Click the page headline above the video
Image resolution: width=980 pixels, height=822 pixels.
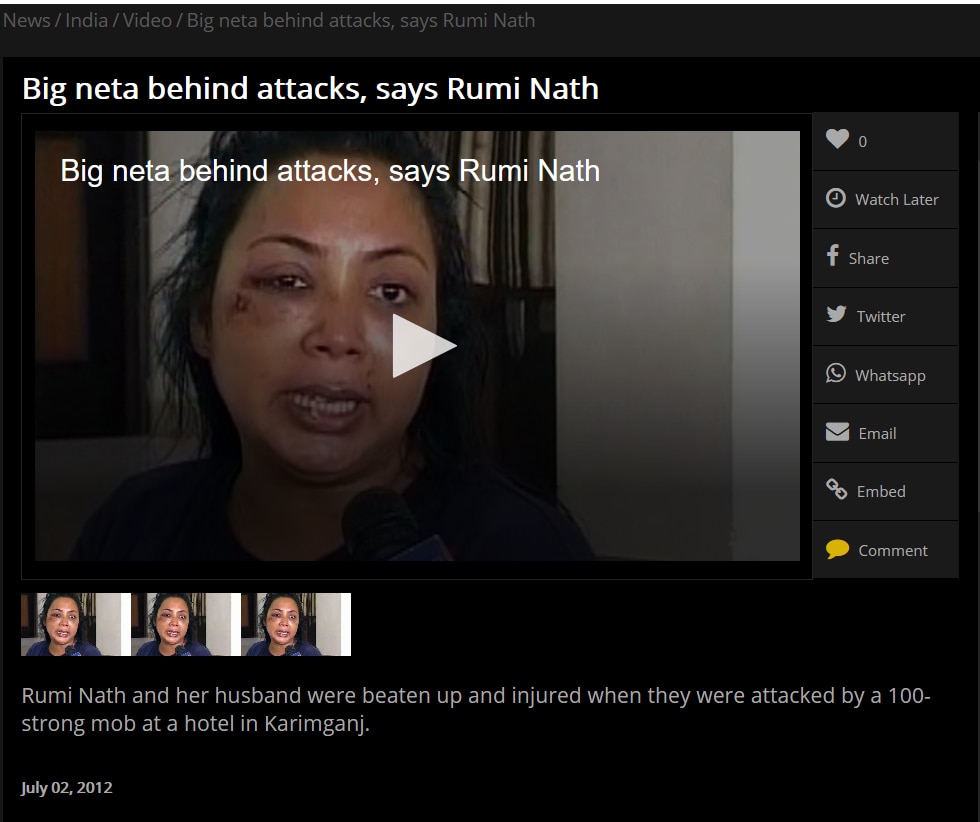pyautogui.click(x=310, y=89)
